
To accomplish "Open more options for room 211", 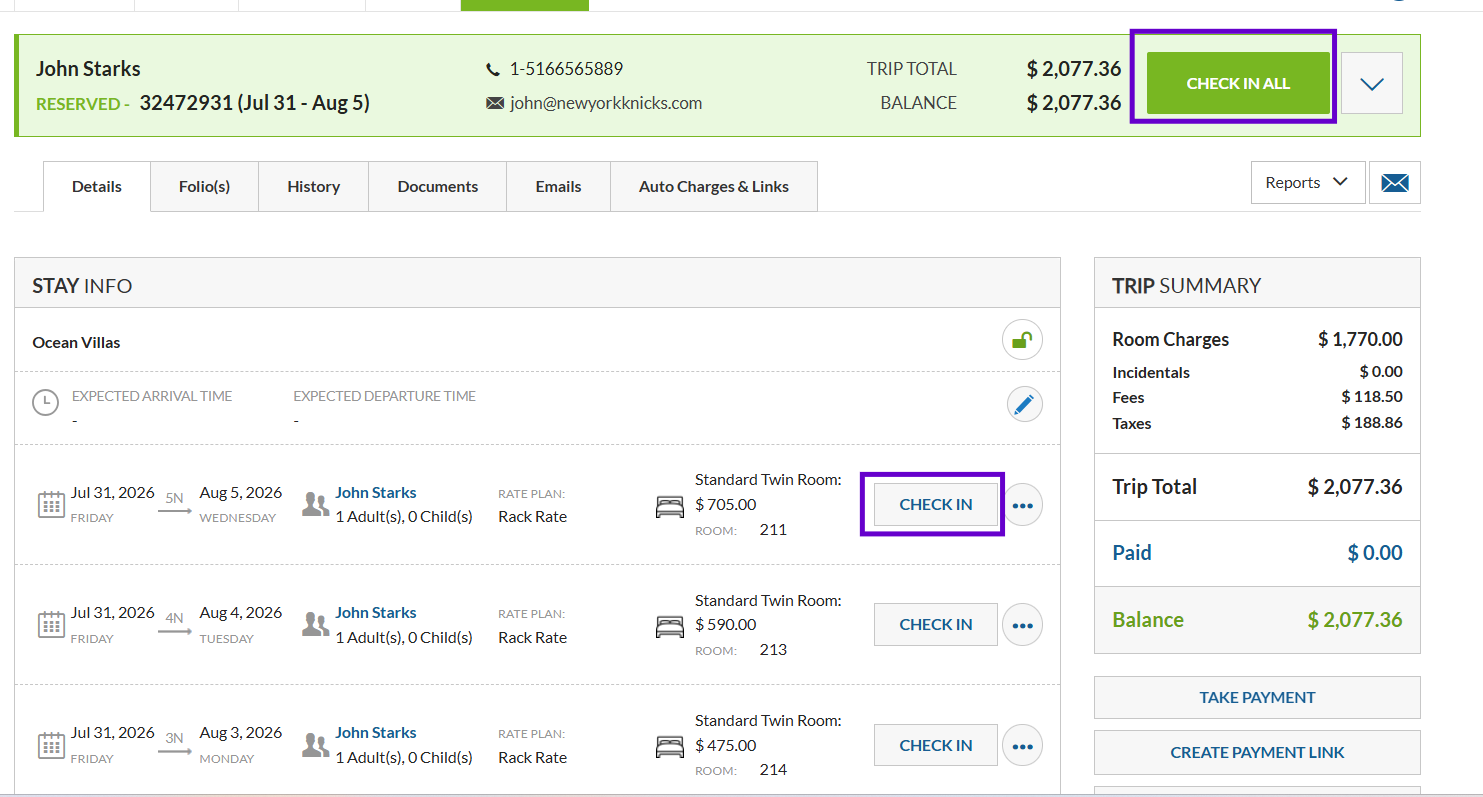I will (x=1022, y=505).
